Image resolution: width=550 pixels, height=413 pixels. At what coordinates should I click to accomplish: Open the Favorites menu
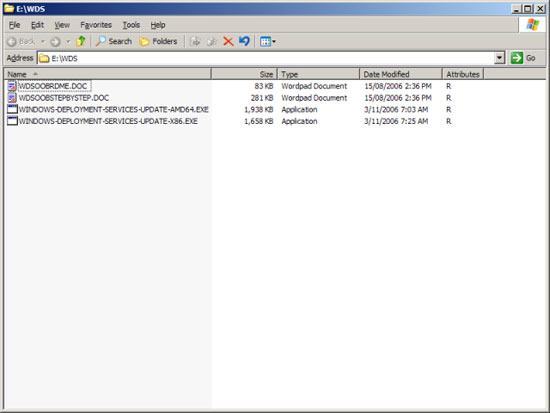(96, 25)
